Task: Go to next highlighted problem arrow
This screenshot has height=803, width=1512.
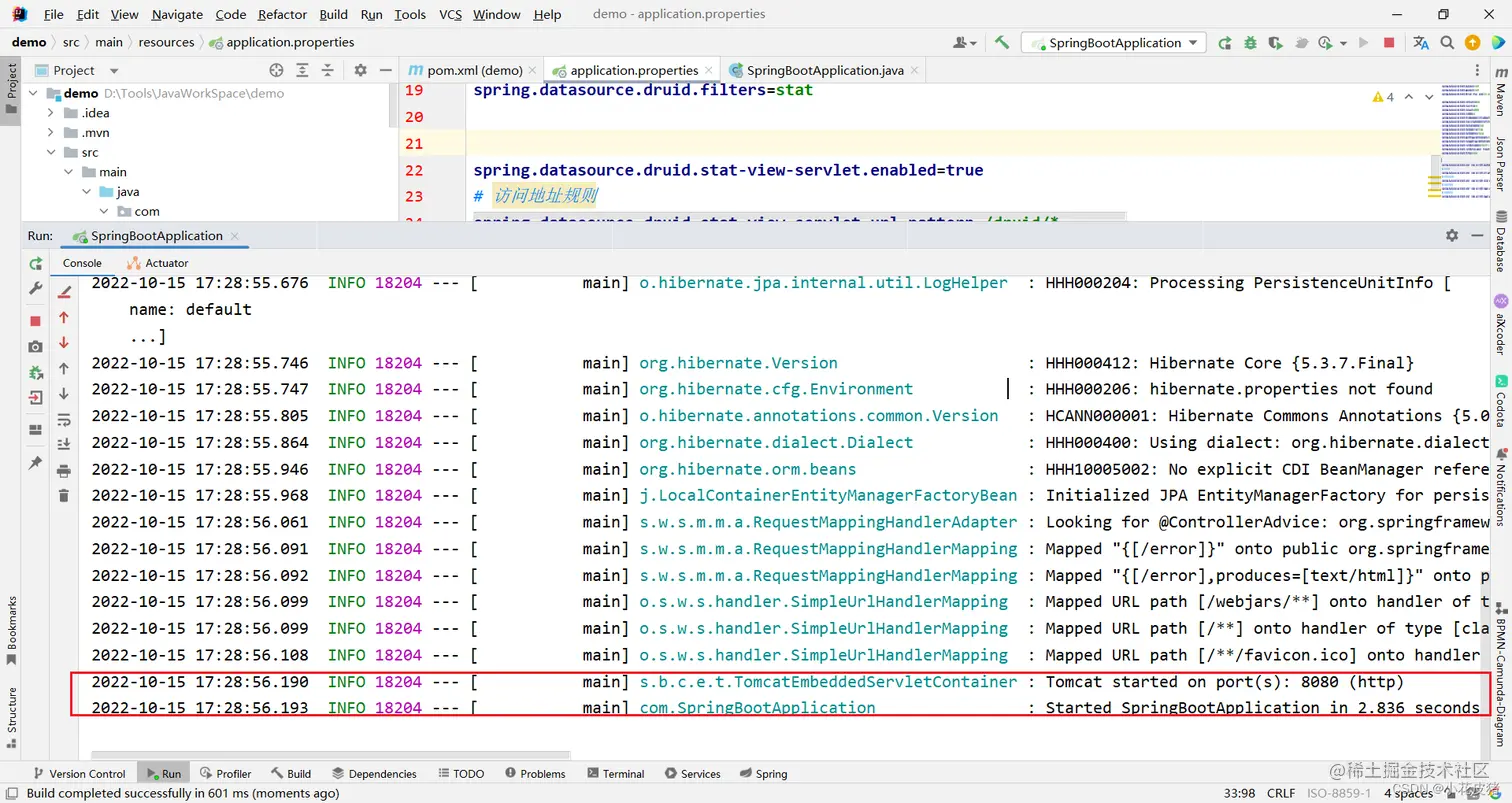Action: click(1428, 97)
